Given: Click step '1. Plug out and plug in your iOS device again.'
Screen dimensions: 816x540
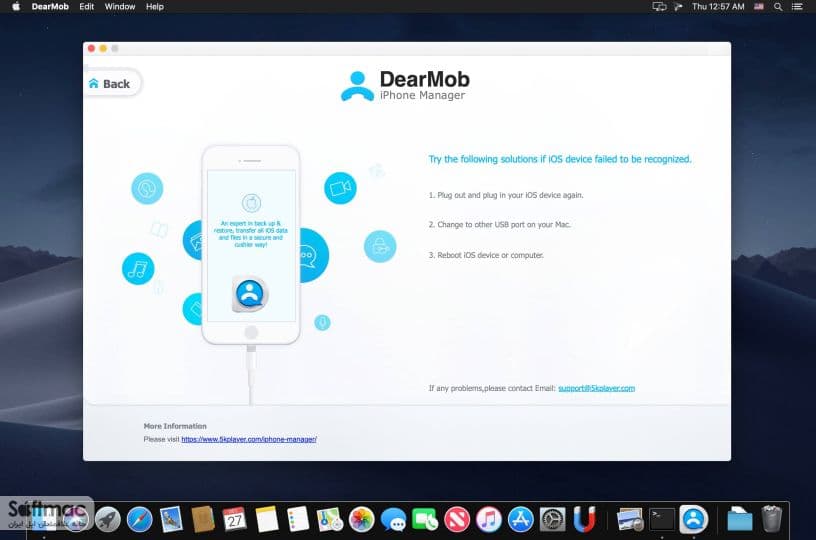Looking at the screenshot, I should tap(506, 195).
